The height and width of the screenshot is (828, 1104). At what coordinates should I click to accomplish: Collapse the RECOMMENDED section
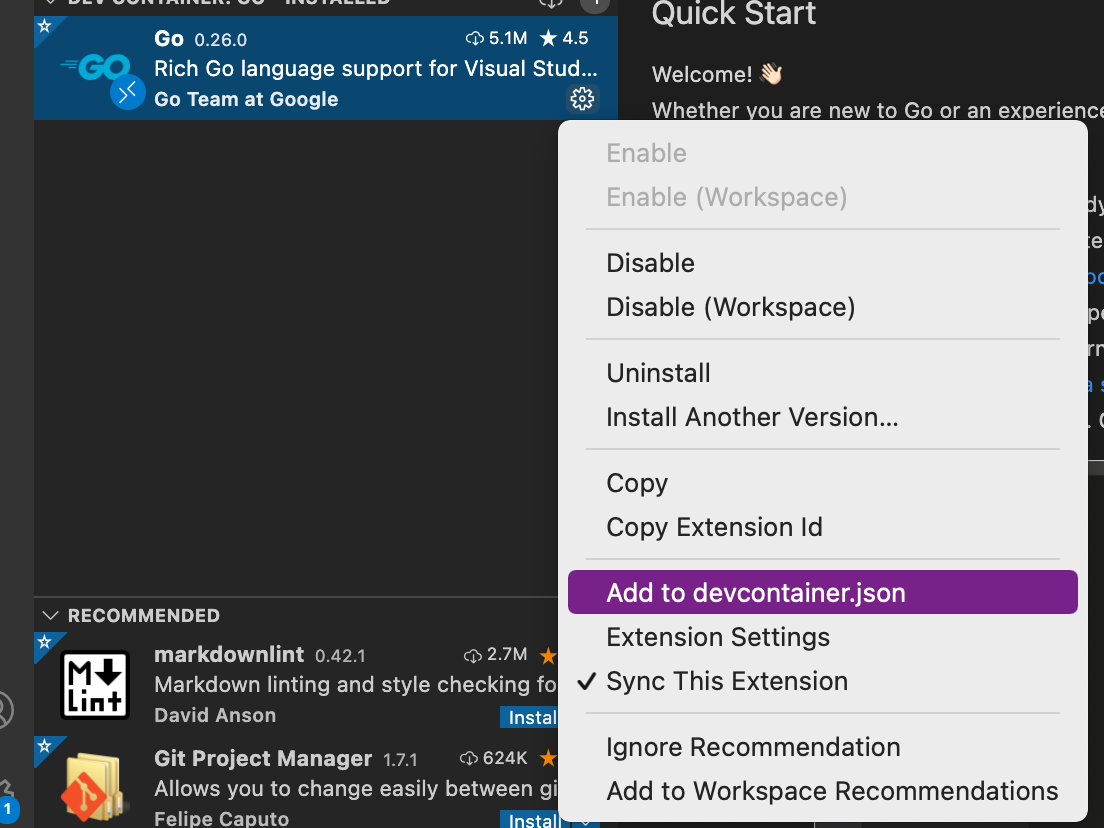click(x=52, y=616)
